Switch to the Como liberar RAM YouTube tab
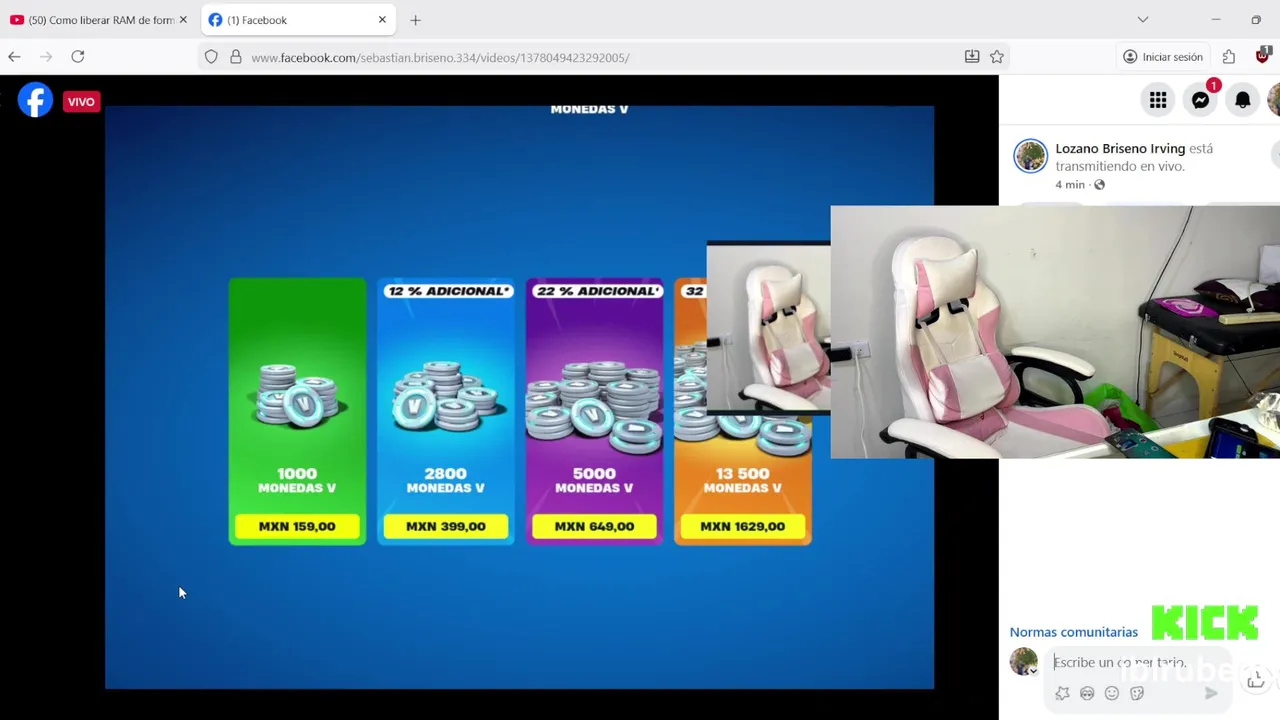Screen dimensions: 1280x720 (x=98, y=20)
